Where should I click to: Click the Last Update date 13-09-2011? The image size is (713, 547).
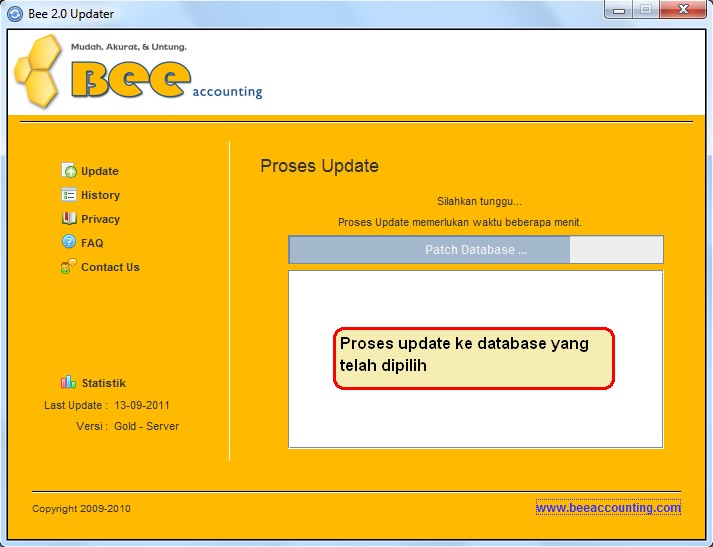point(142,405)
